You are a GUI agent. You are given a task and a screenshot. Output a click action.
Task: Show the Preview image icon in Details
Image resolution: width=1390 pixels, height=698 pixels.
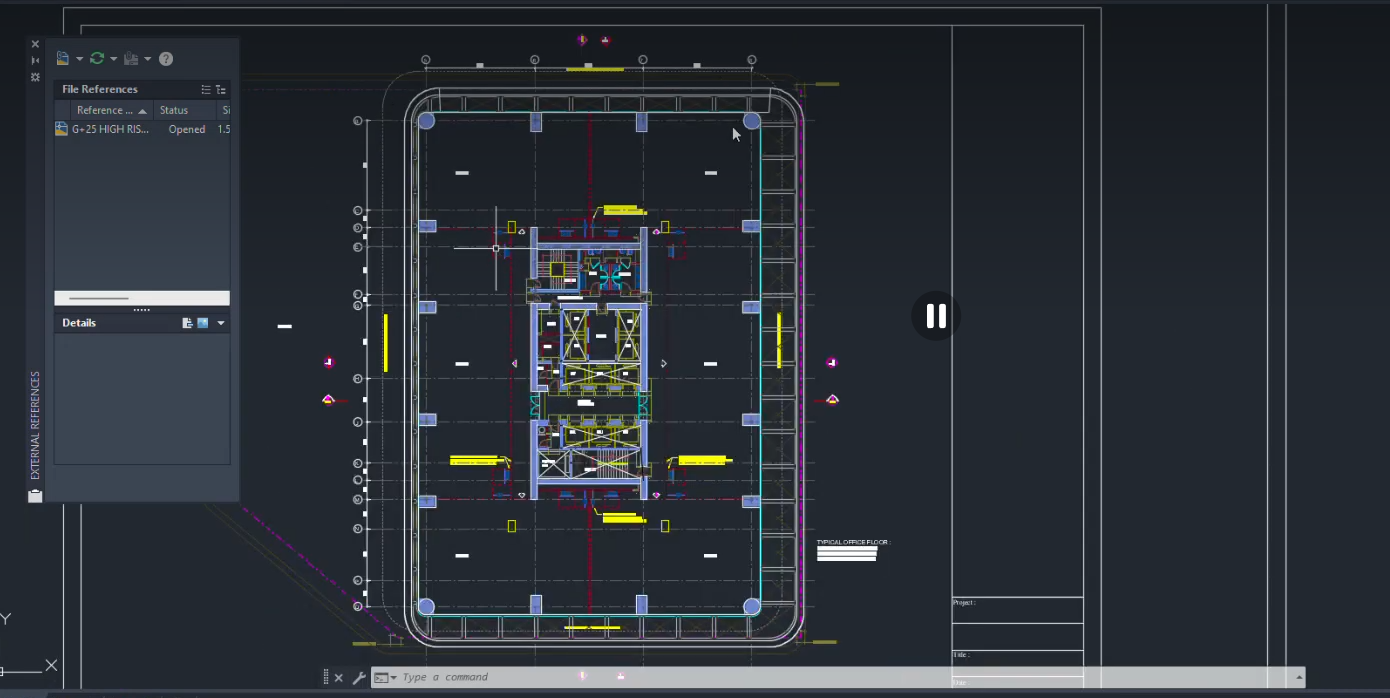point(203,323)
